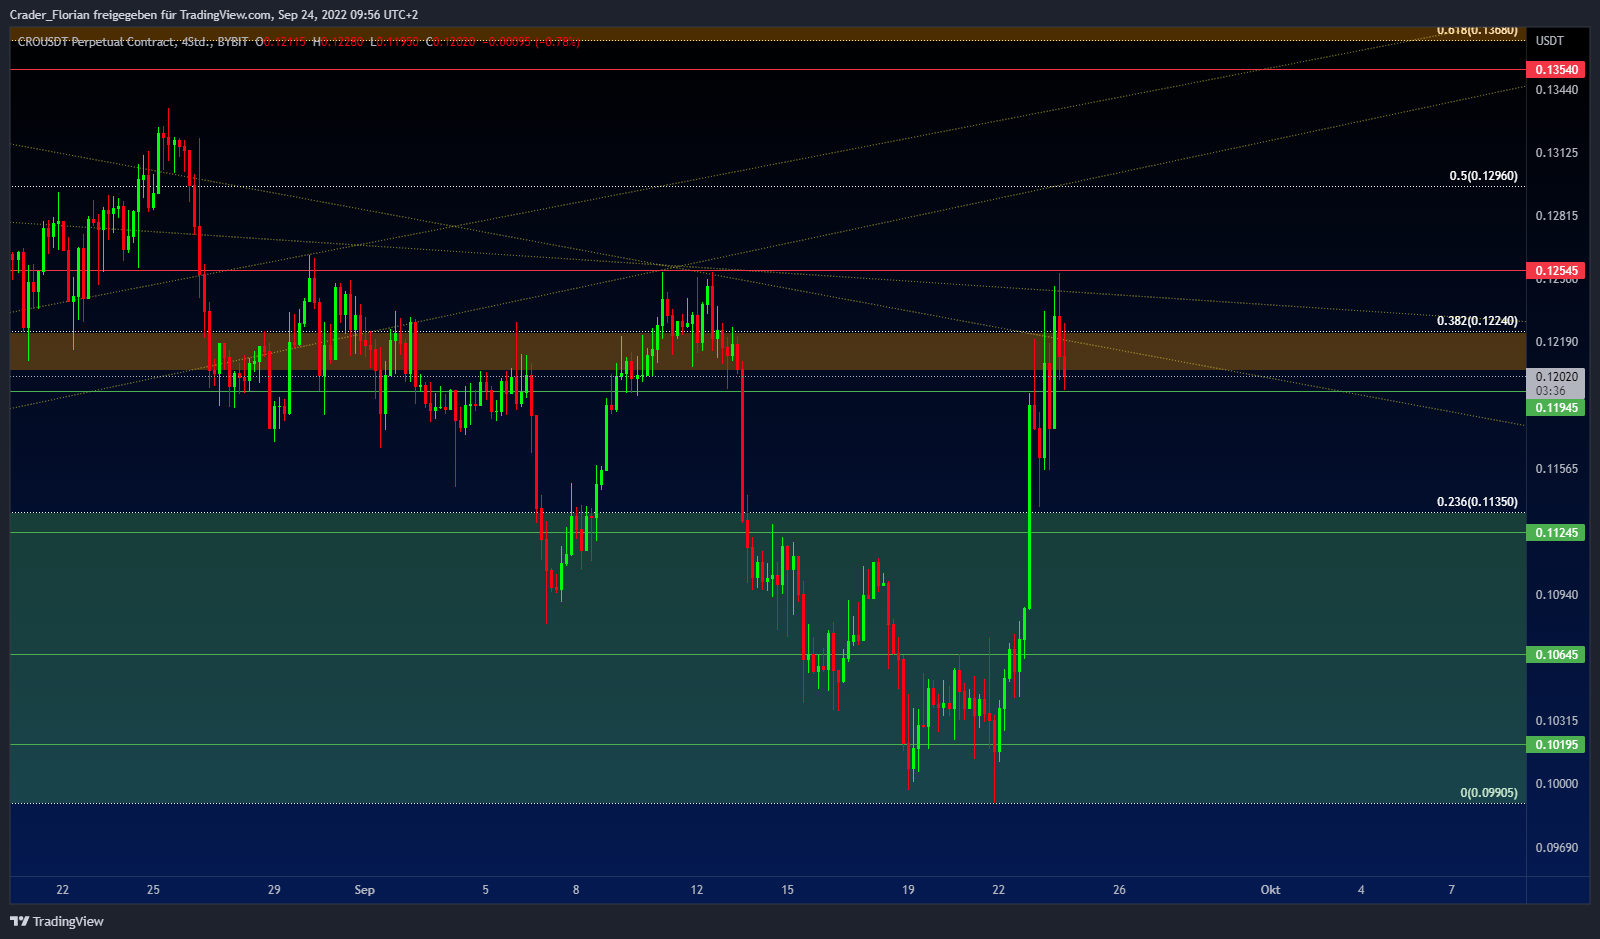Click the 0.618(0.13680) Fibonacci label
The height and width of the screenshot is (939, 1600).
[1477, 31]
